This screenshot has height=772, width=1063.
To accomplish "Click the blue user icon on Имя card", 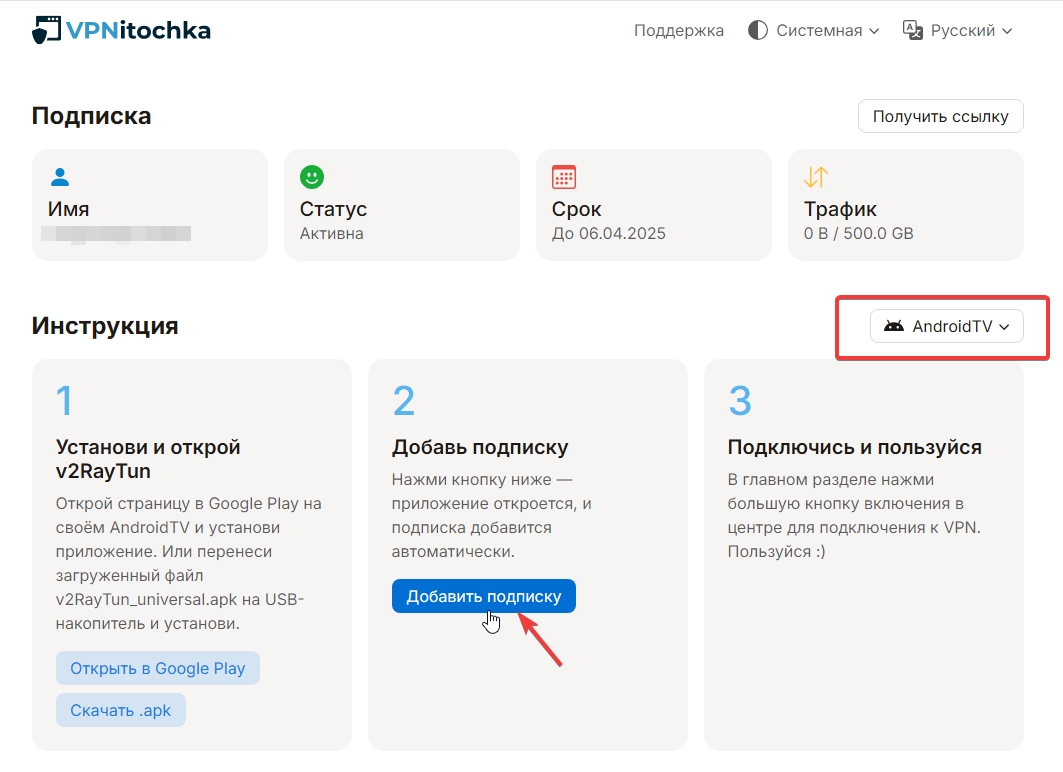I will click(60, 178).
